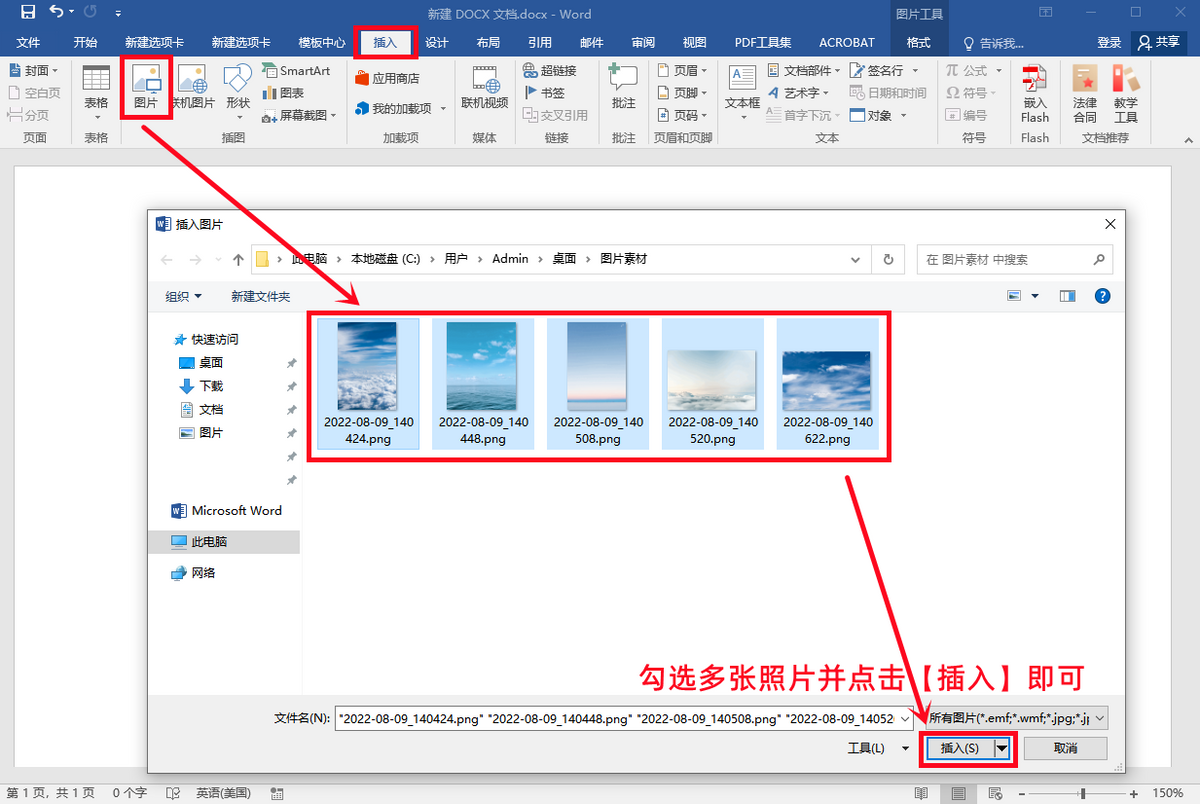Select thumbnail 2022-08-09_140508.png

pos(597,383)
